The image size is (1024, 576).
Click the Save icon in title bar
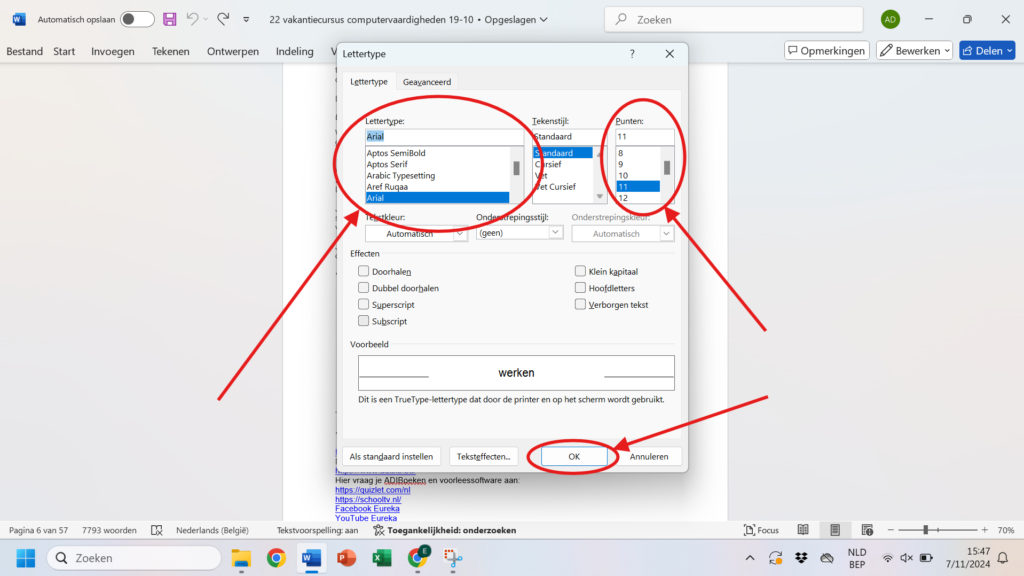[169, 19]
